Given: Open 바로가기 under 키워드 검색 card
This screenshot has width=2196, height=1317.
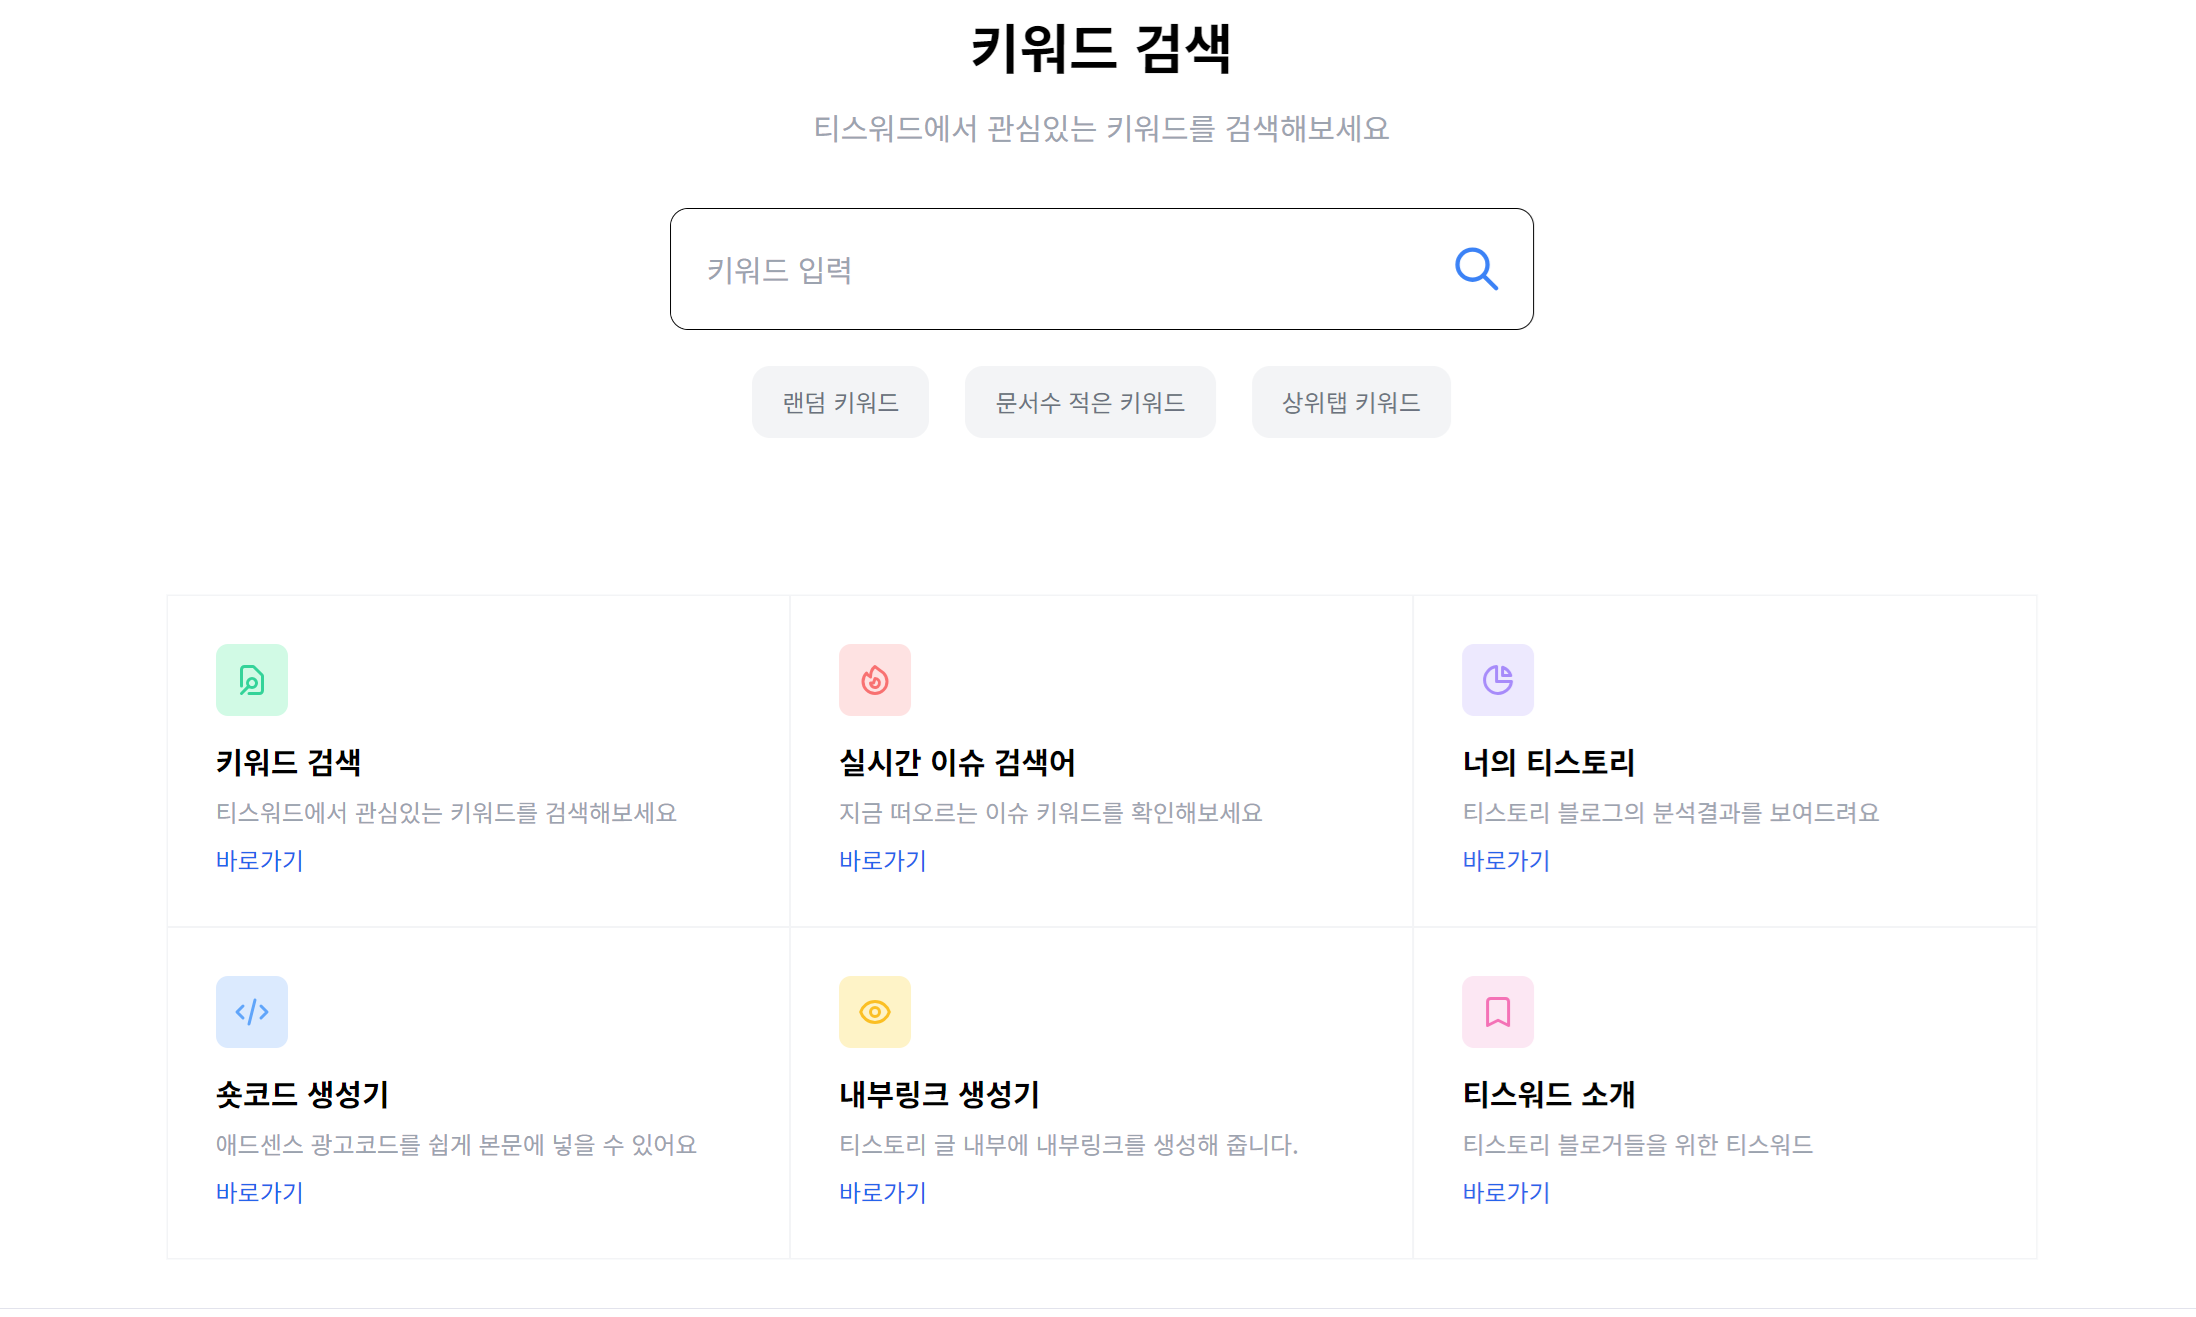Looking at the screenshot, I should [259, 861].
